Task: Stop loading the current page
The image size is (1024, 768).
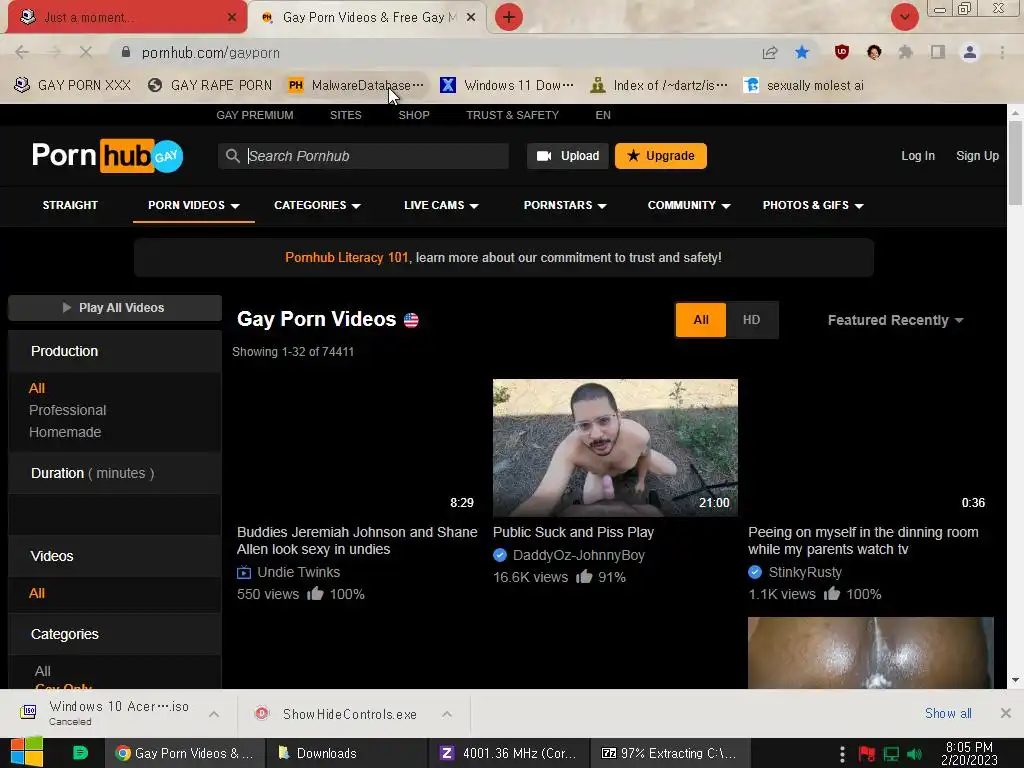Action: pyautogui.click(x=86, y=52)
